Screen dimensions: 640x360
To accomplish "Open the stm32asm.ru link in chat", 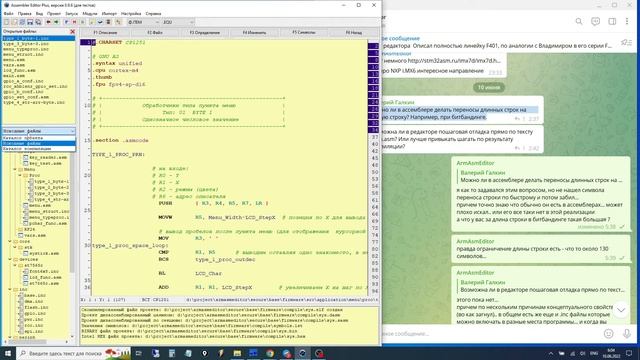I will click(454, 61).
